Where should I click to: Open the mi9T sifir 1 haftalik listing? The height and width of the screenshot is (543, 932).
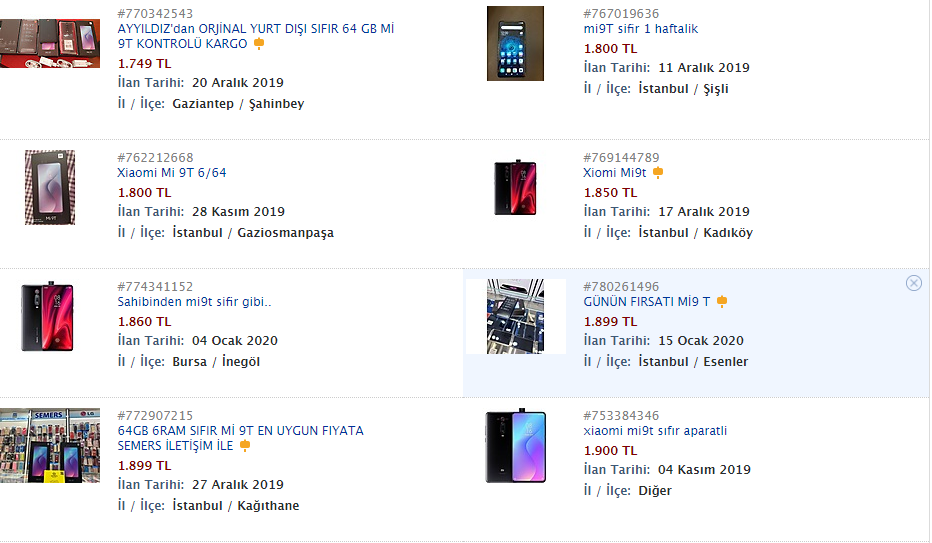pos(640,29)
